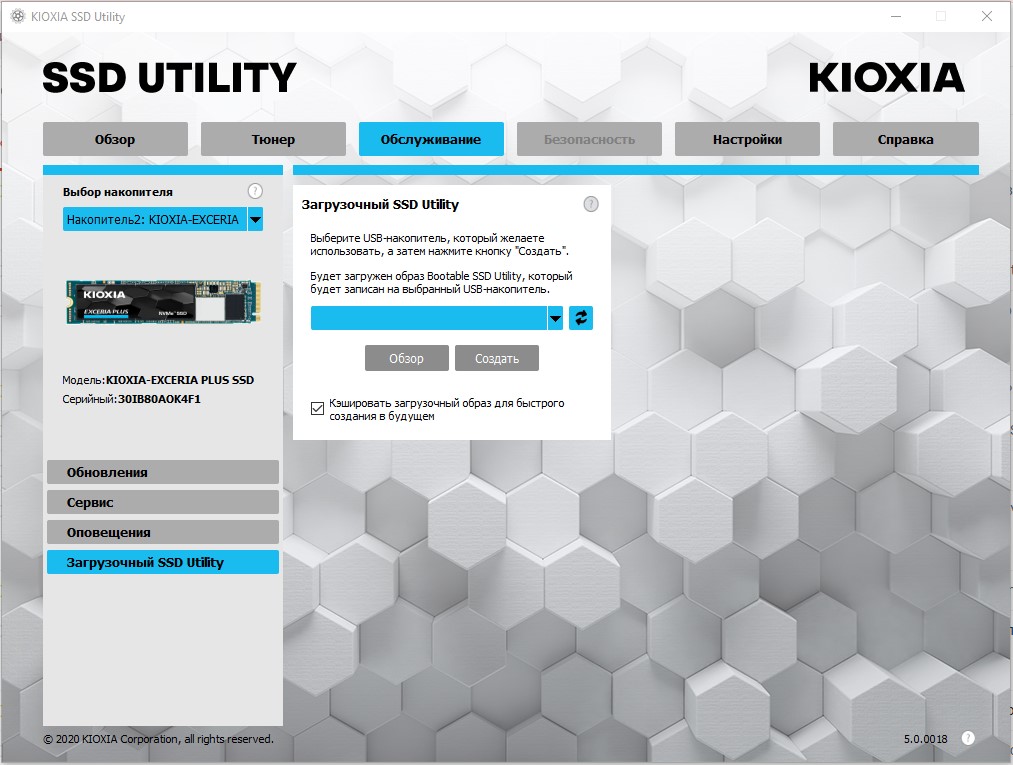The height and width of the screenshot is (765, 1013).
Task: Open the Справка tab
Action: 906,139
